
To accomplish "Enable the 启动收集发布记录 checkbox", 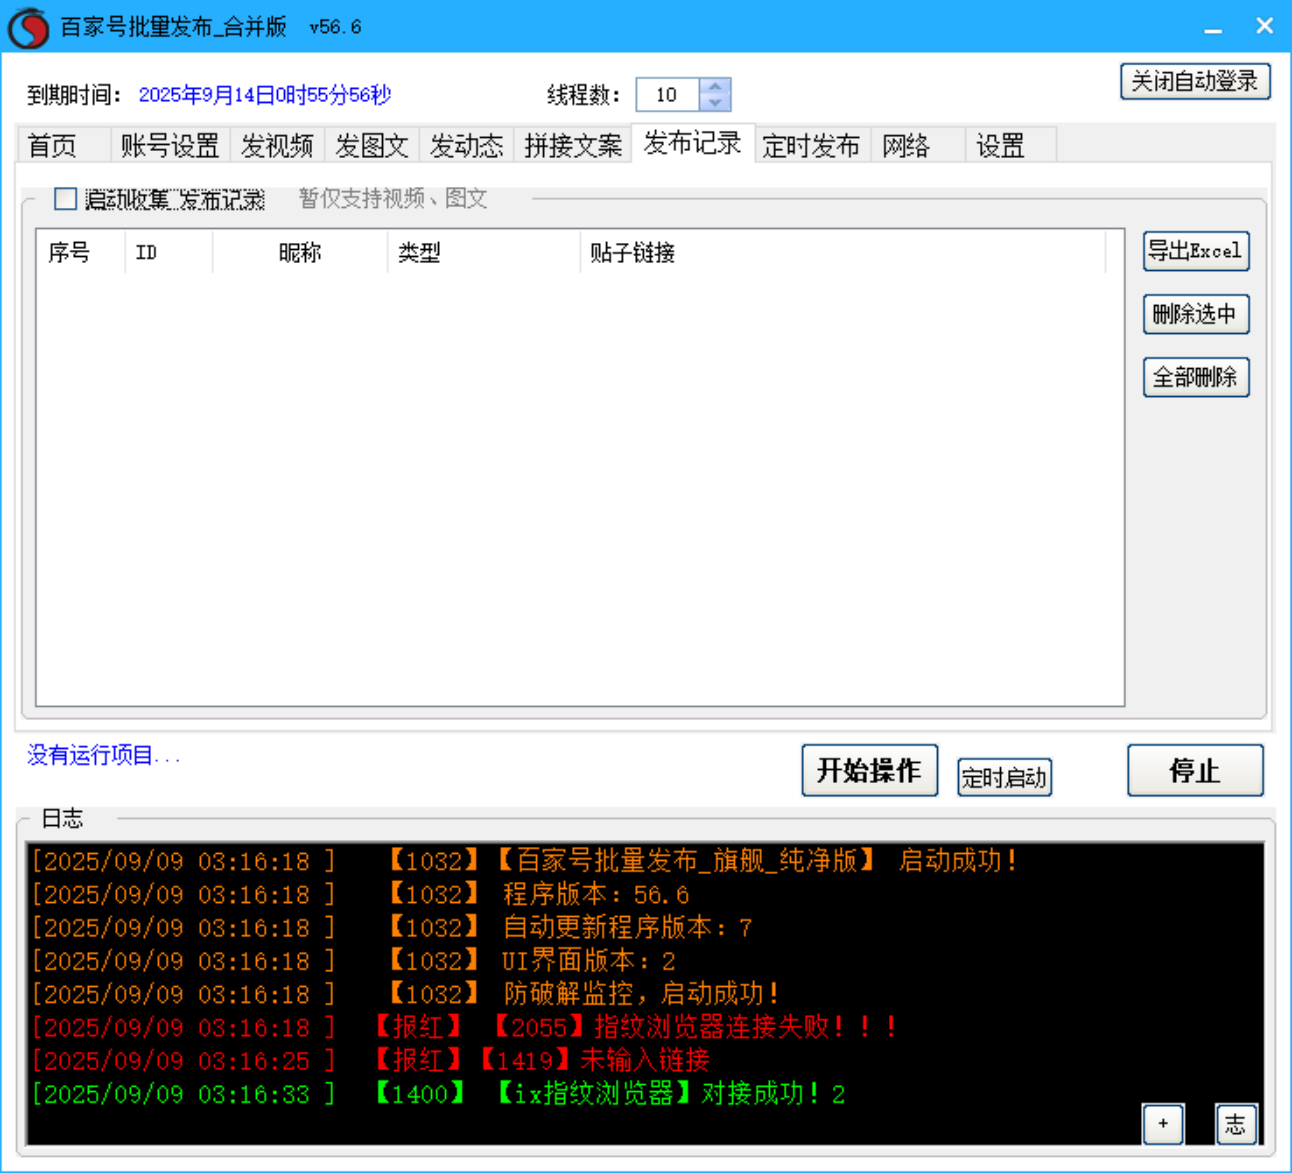I will [64, 199].
